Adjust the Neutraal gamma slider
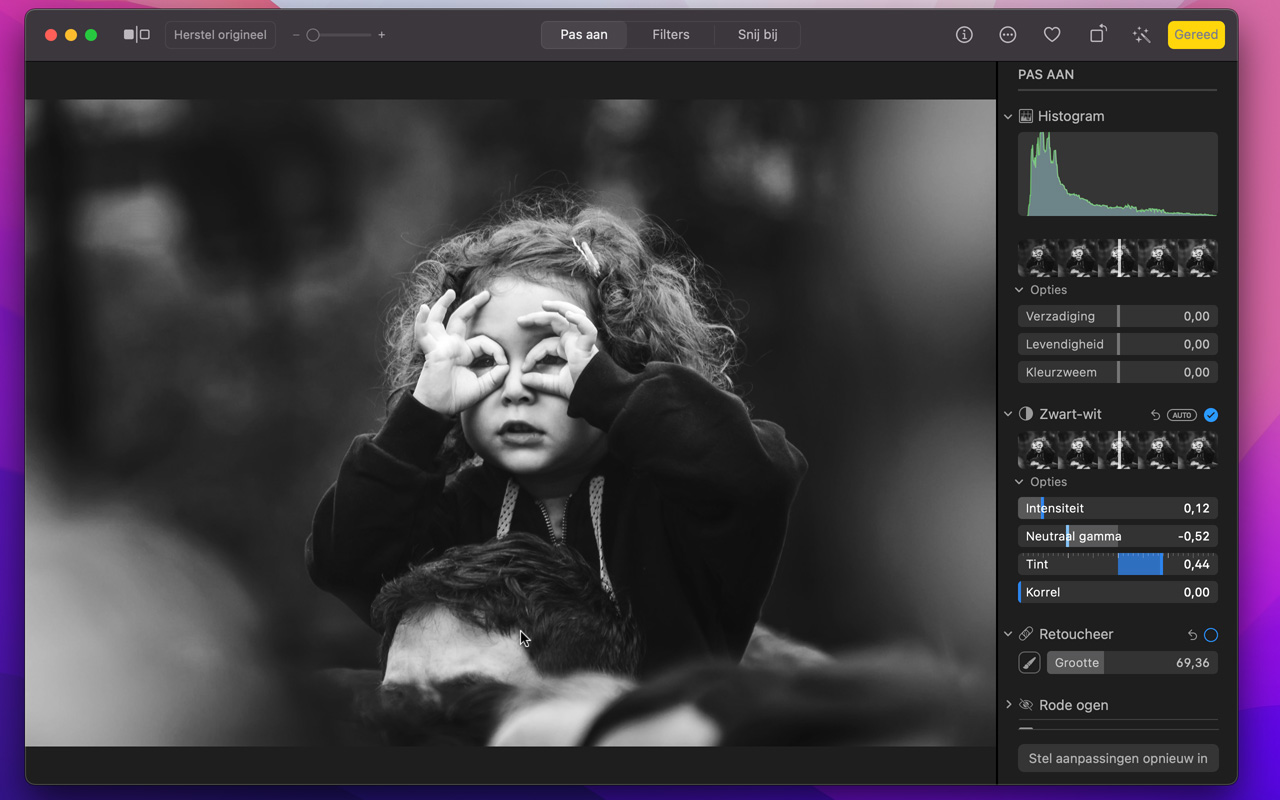The height and width of the screenshot is (800, 1280). 1068,537
